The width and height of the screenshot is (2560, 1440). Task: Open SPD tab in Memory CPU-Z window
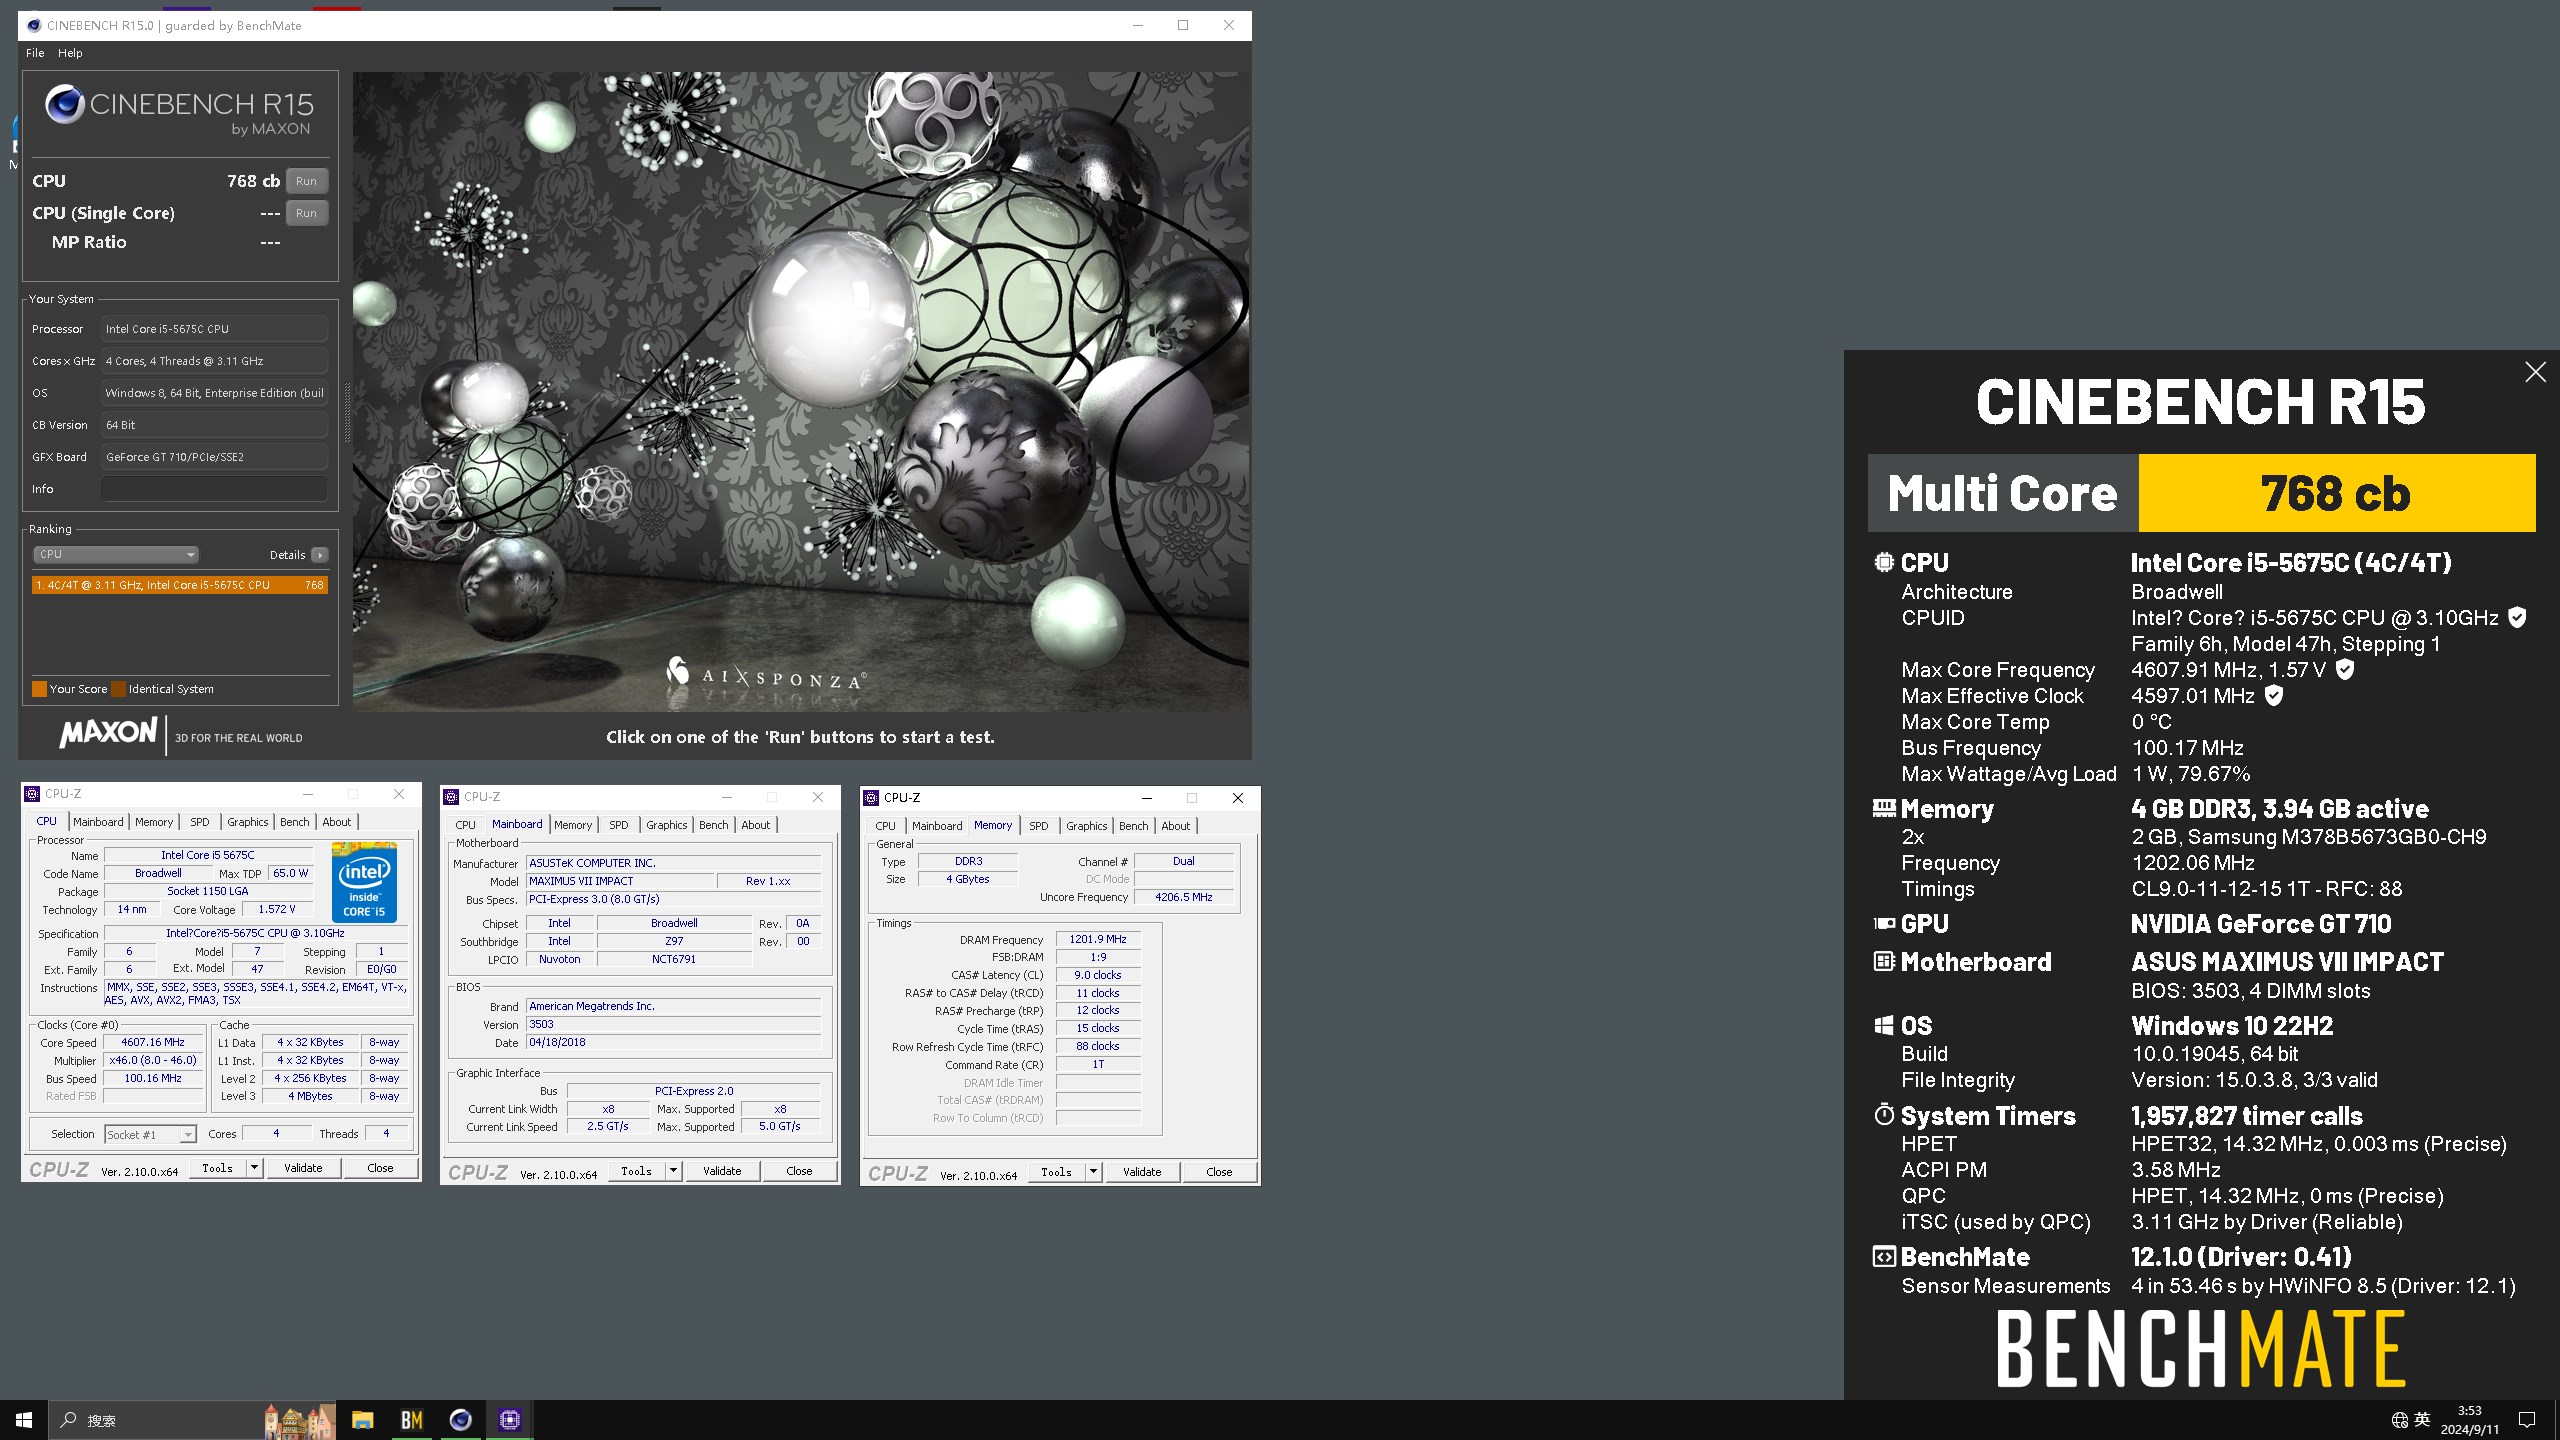click(1039, 826)
